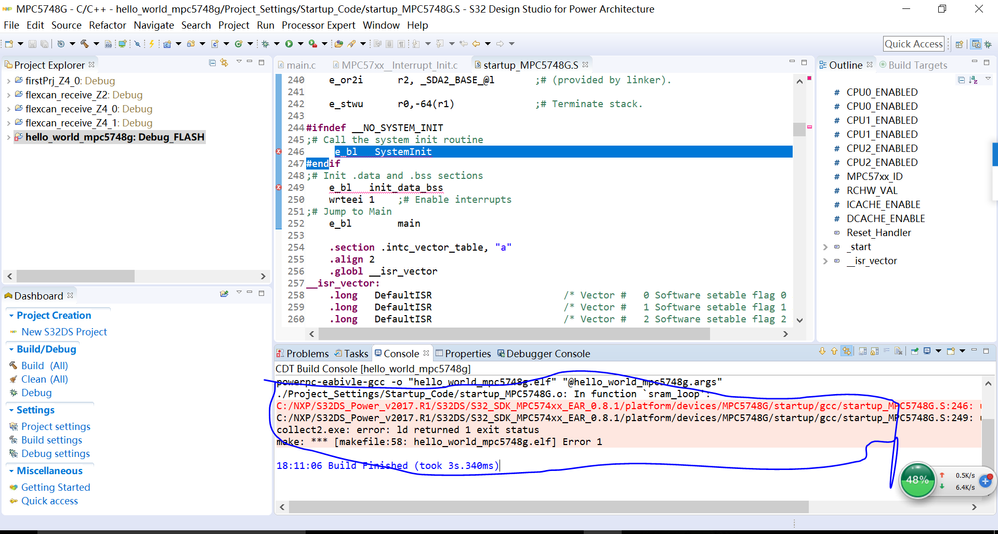Click the Previous Error up arrow in Console
Screen dimensions: 998x534
[834, 351]
